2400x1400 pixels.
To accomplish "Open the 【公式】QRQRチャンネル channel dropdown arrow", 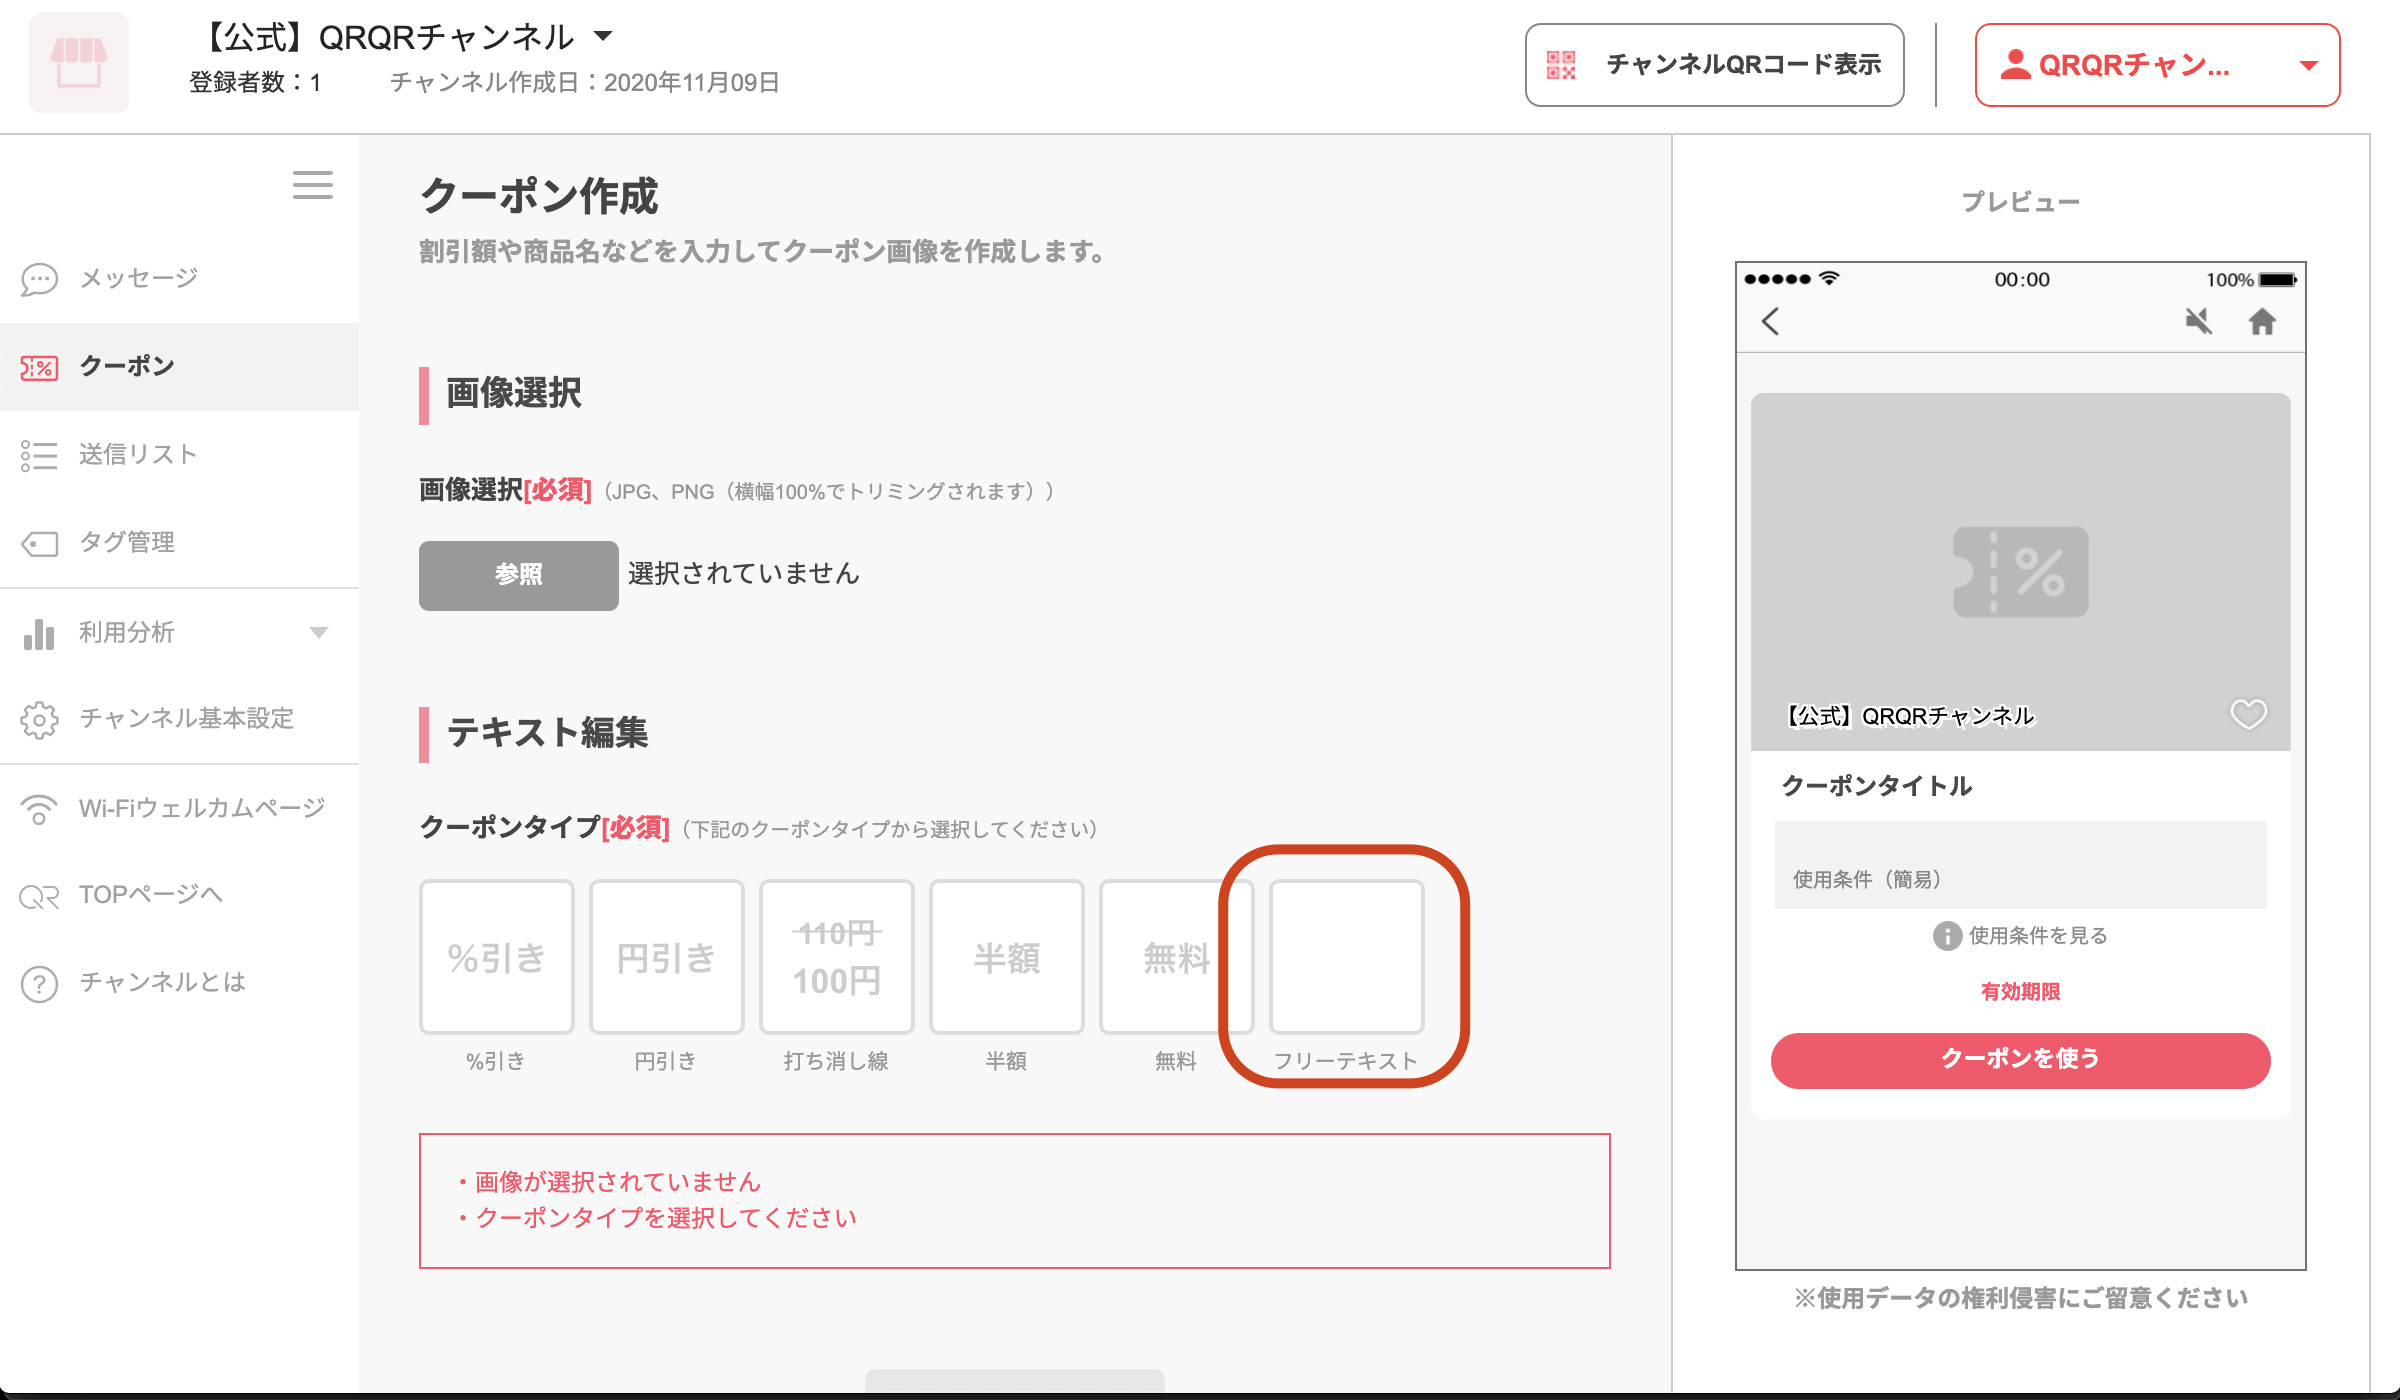I will (x=603, y=37).
